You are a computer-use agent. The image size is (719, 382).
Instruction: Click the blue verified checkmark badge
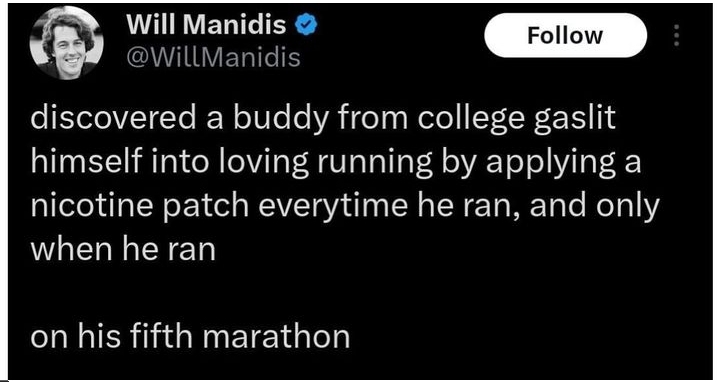tap(306, 25)
